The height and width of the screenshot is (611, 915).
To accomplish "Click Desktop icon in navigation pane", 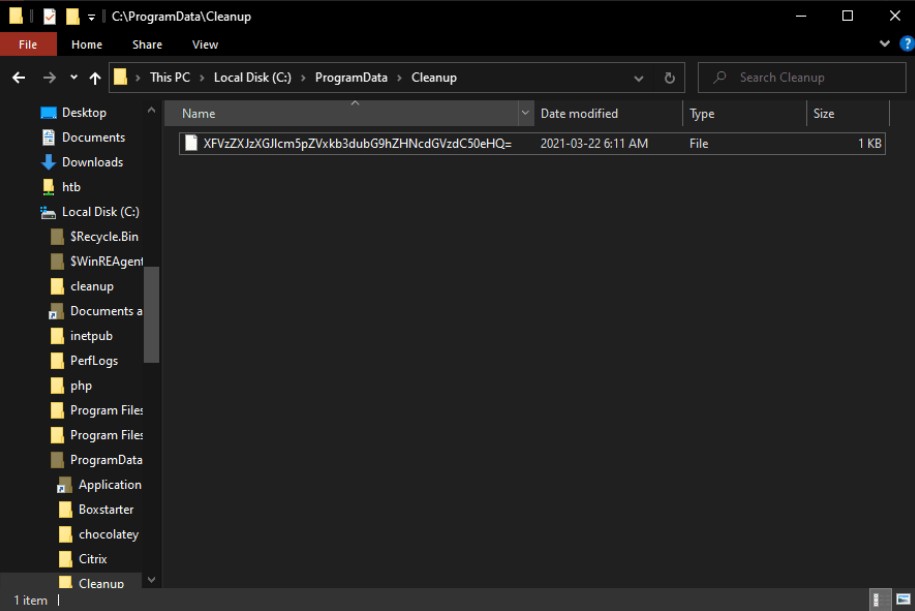I will pos(48,113).
